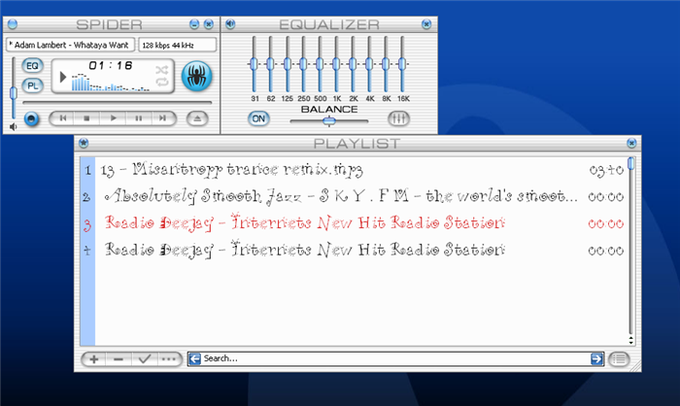Mute using the speaker icon
The width and height of the screenshot is (680, 406).
point(13,127)
